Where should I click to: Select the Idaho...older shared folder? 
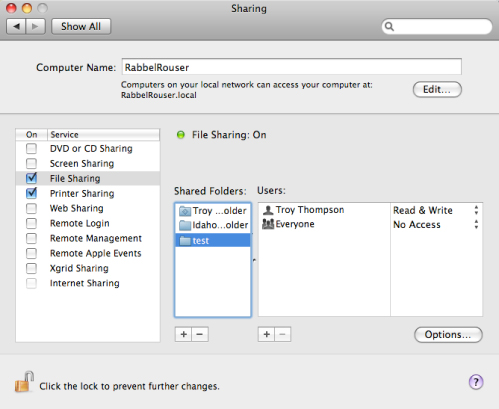click(213, 225)
